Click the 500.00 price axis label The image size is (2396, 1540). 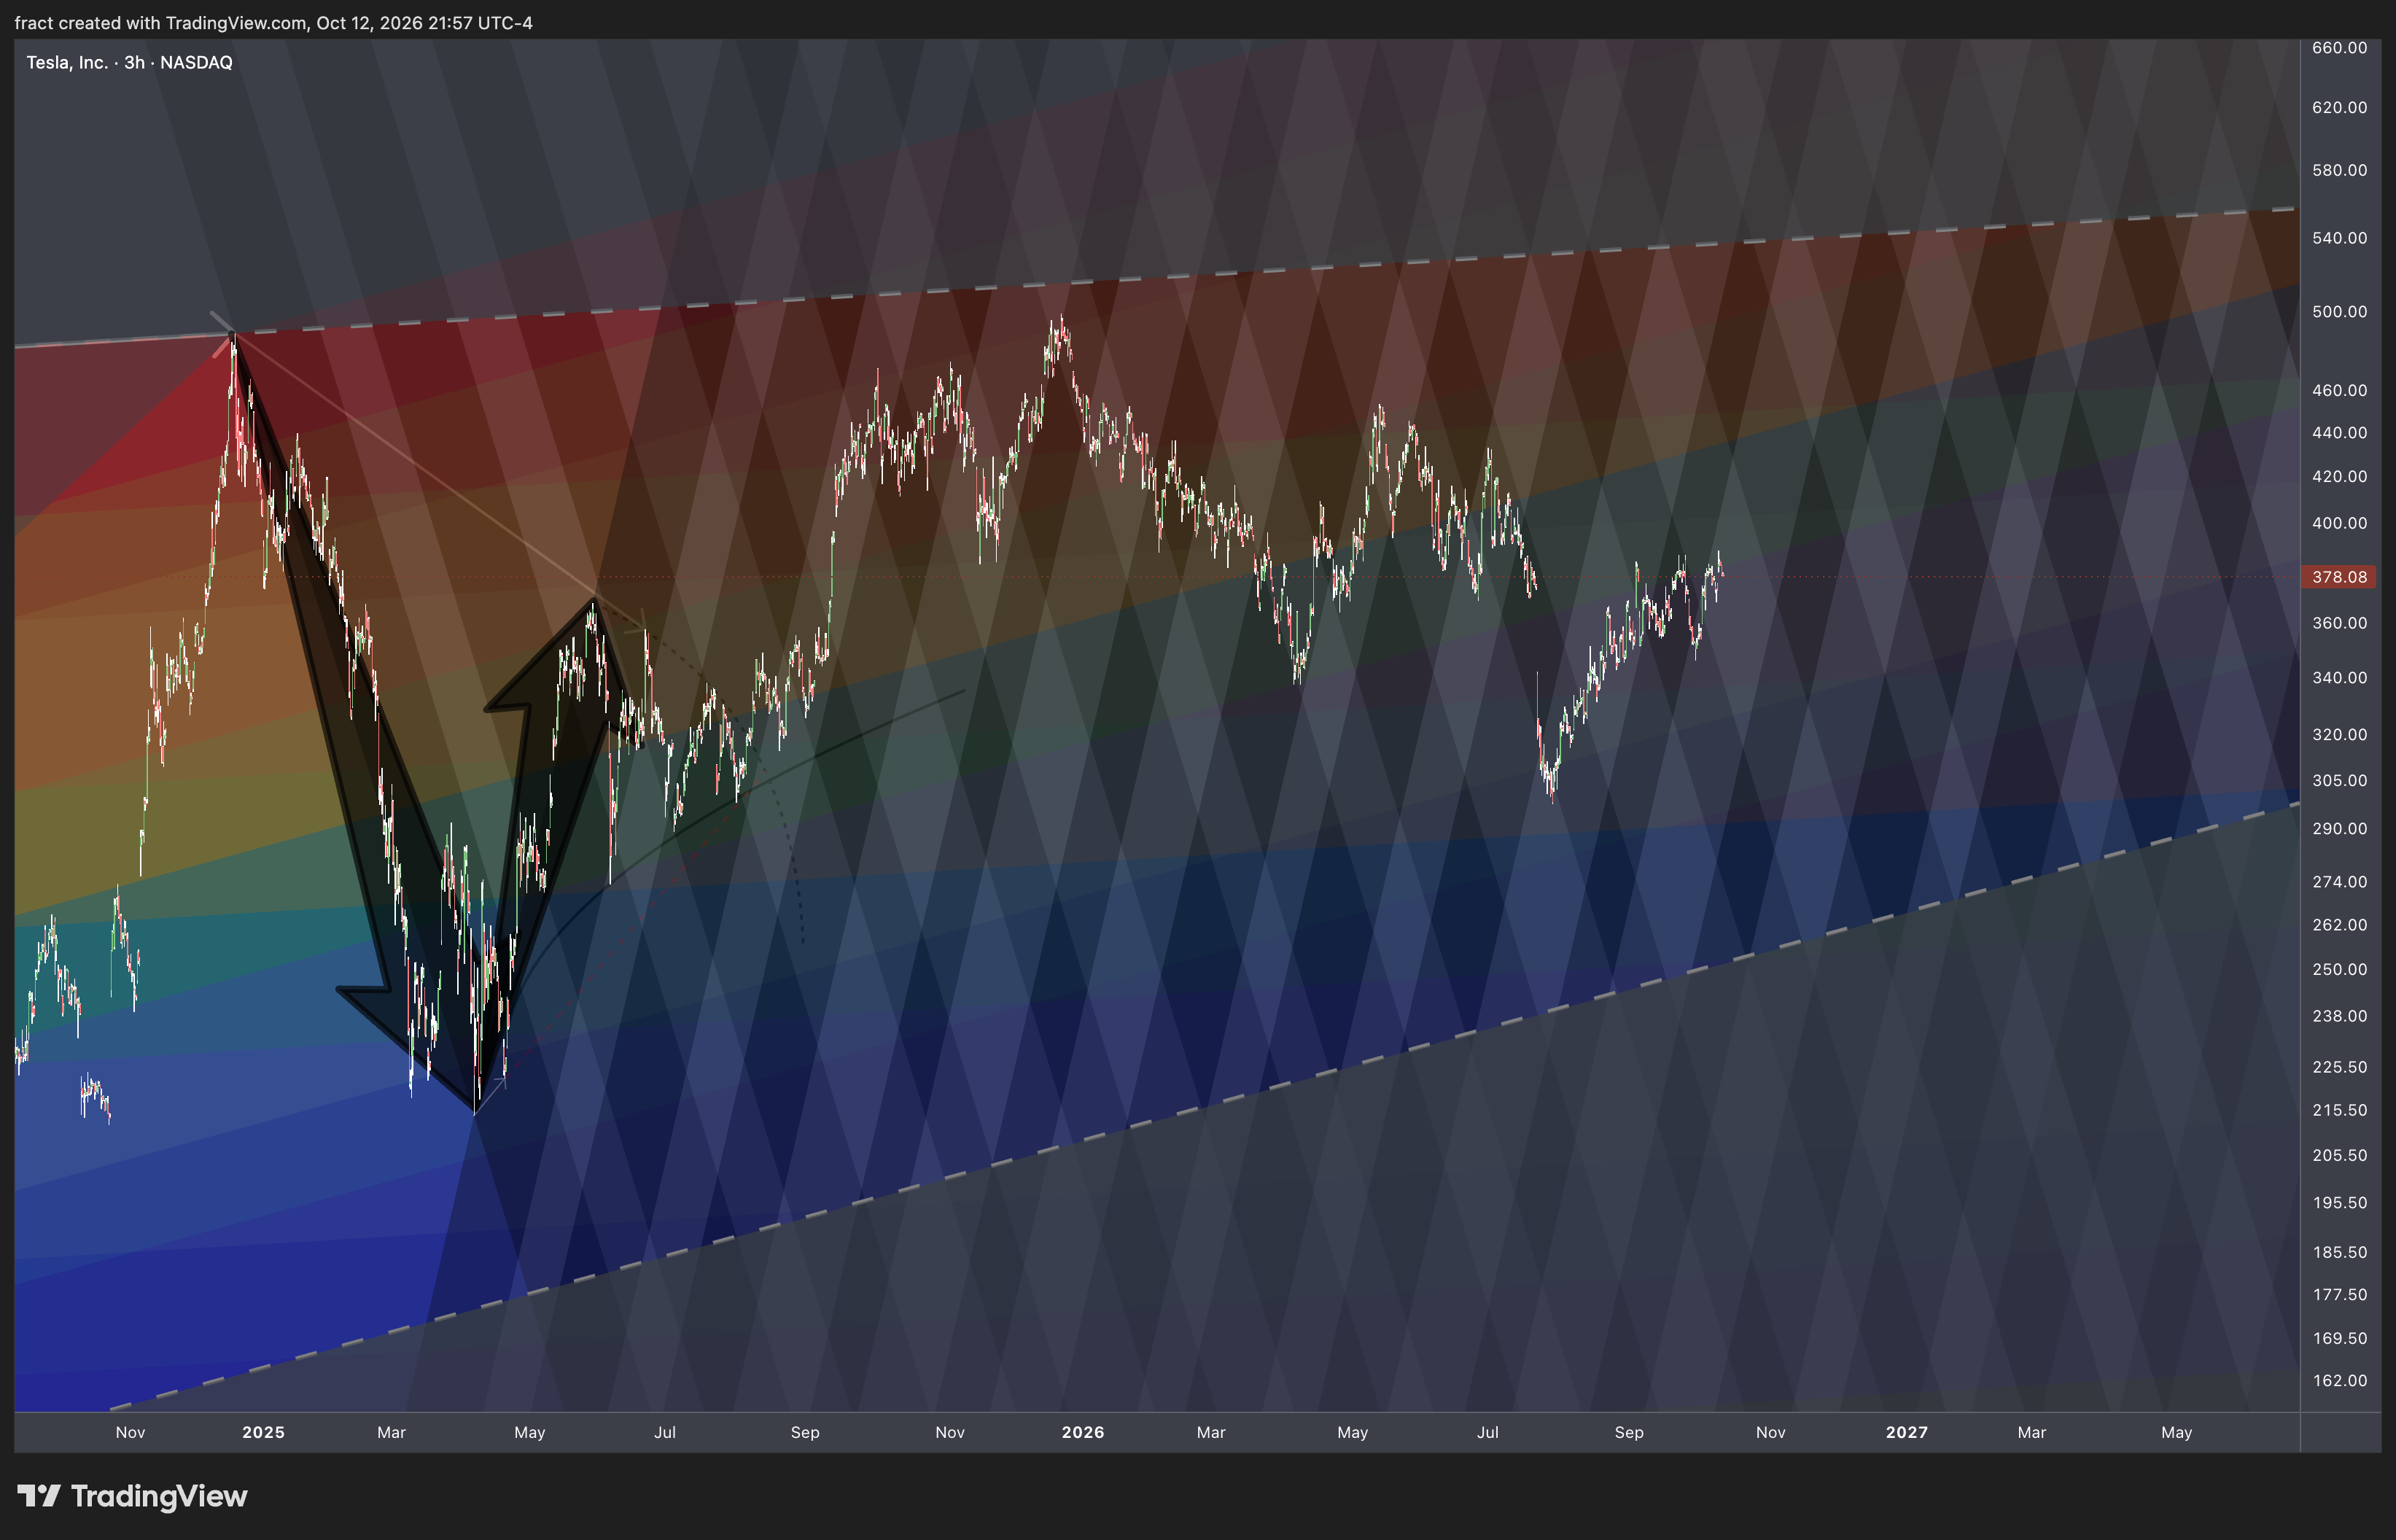[2339, 312]
